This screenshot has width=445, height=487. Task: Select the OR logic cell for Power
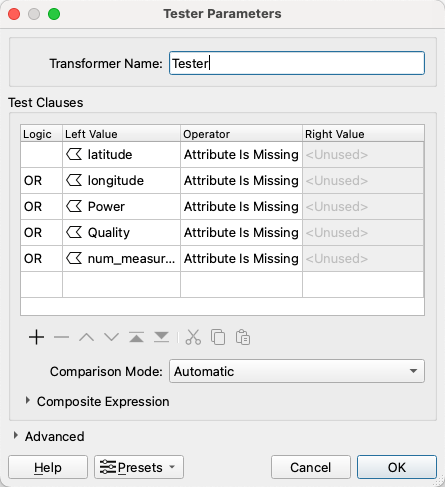(41, 206)
